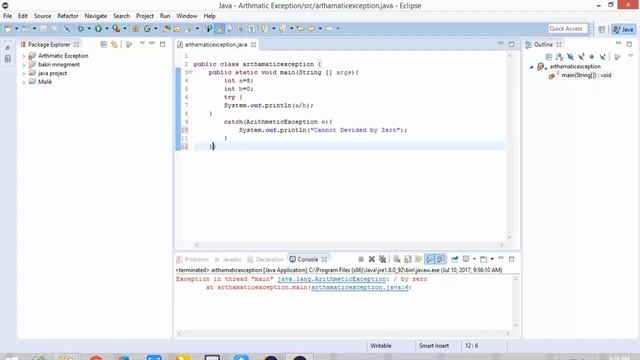Image resolution: width=640 pixels, height=360 pixels.
Task: Switch to the Javadoc tab
Action: pos(228,260)
